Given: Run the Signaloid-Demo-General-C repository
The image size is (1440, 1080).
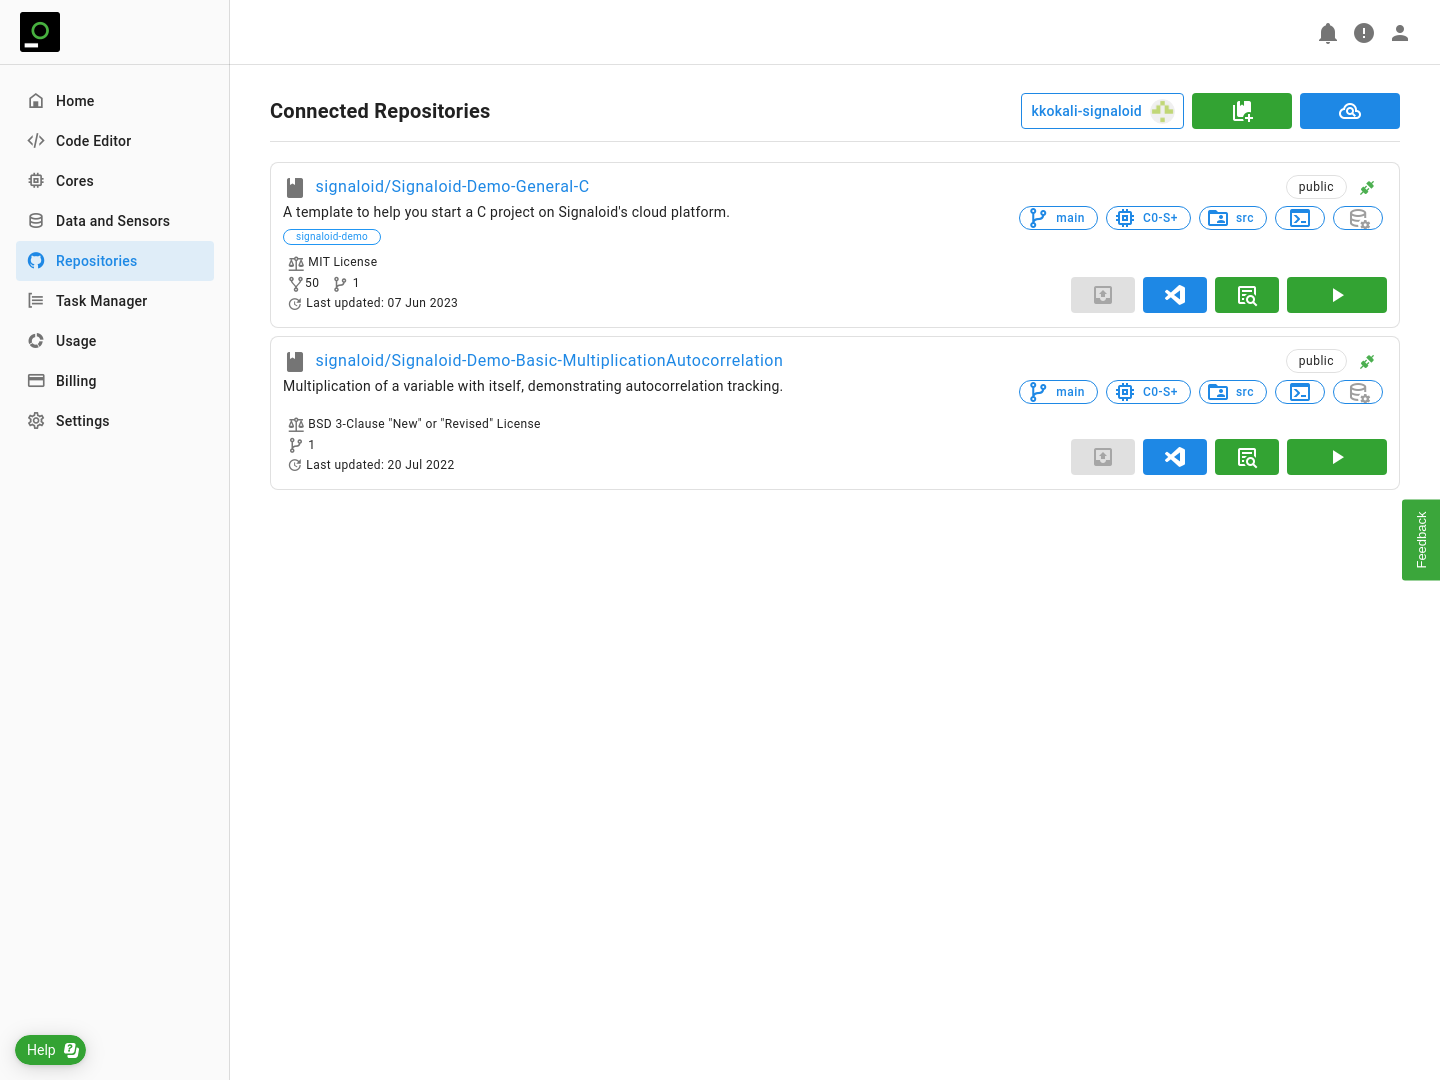Looking at the screenshot, I should pyautogui.click(x=1337, y=295).
